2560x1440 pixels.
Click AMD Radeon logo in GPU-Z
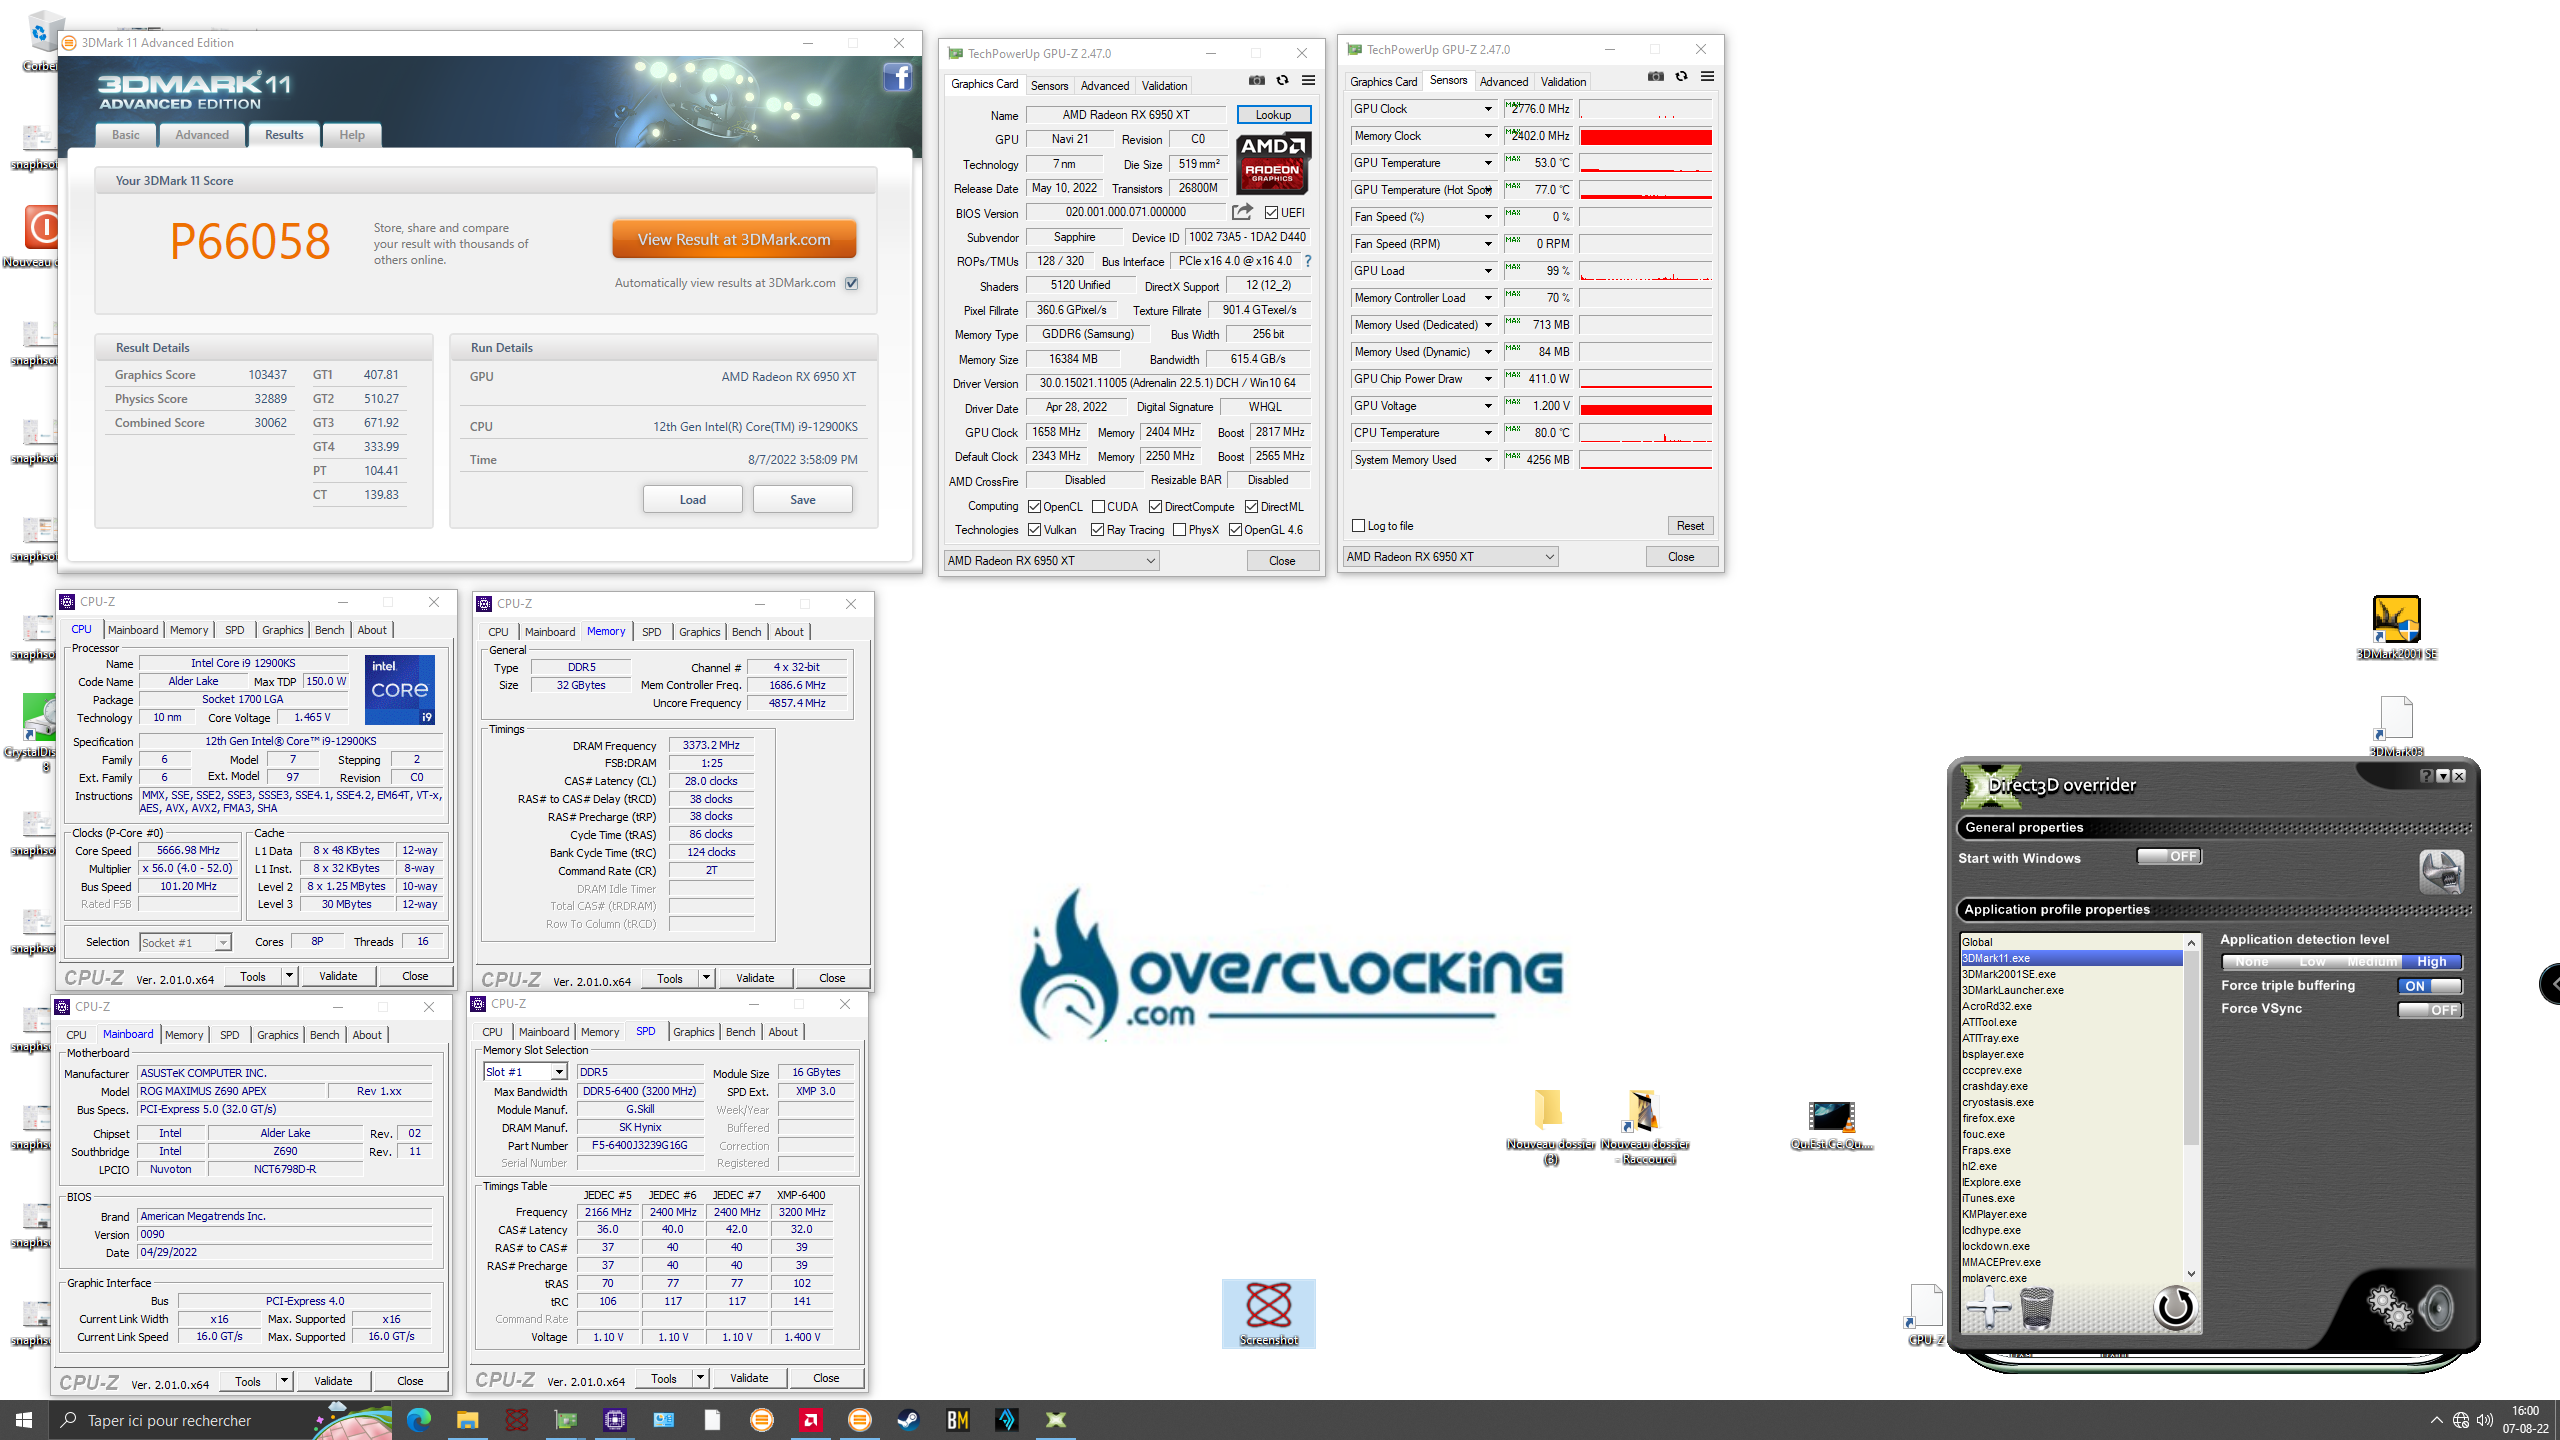click(x=1273, y=163)
